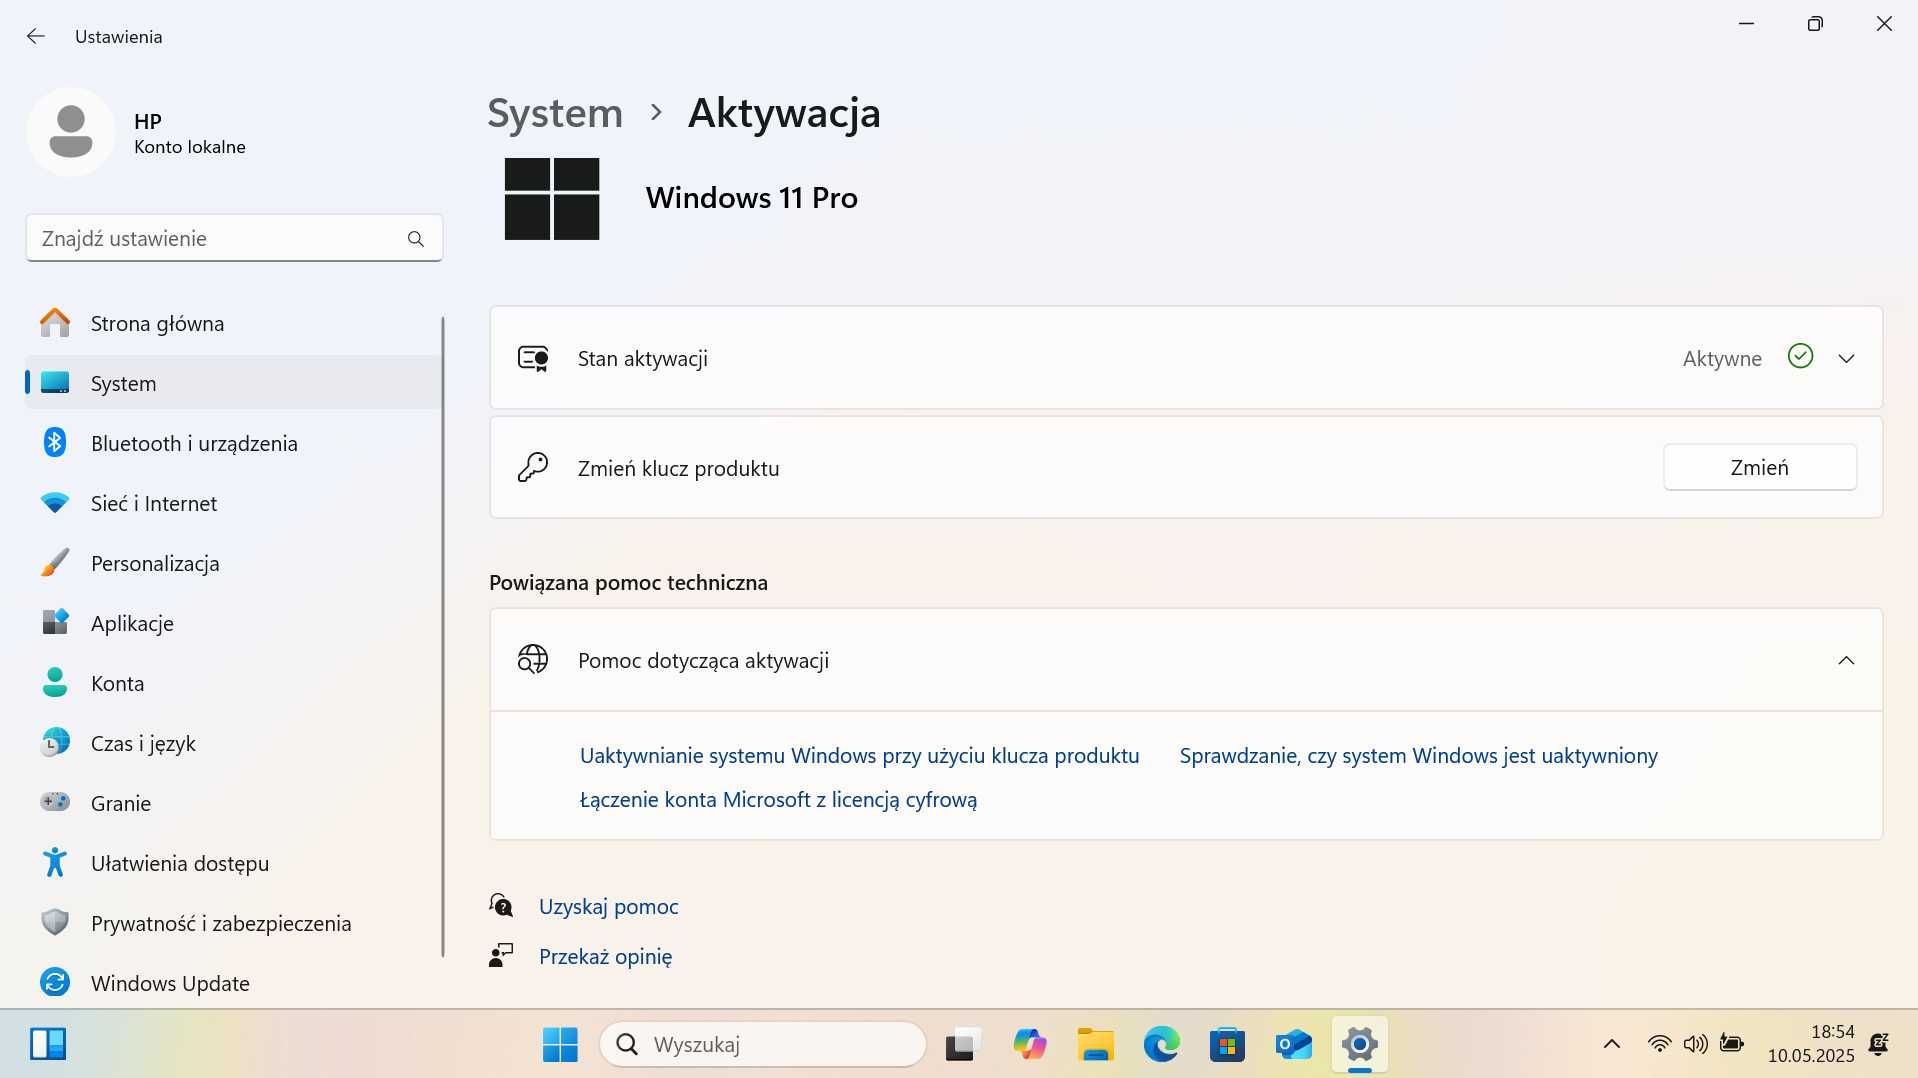Click the Zmień button
This screenshot has height=1078, width=1918.
coord(1759,467)
